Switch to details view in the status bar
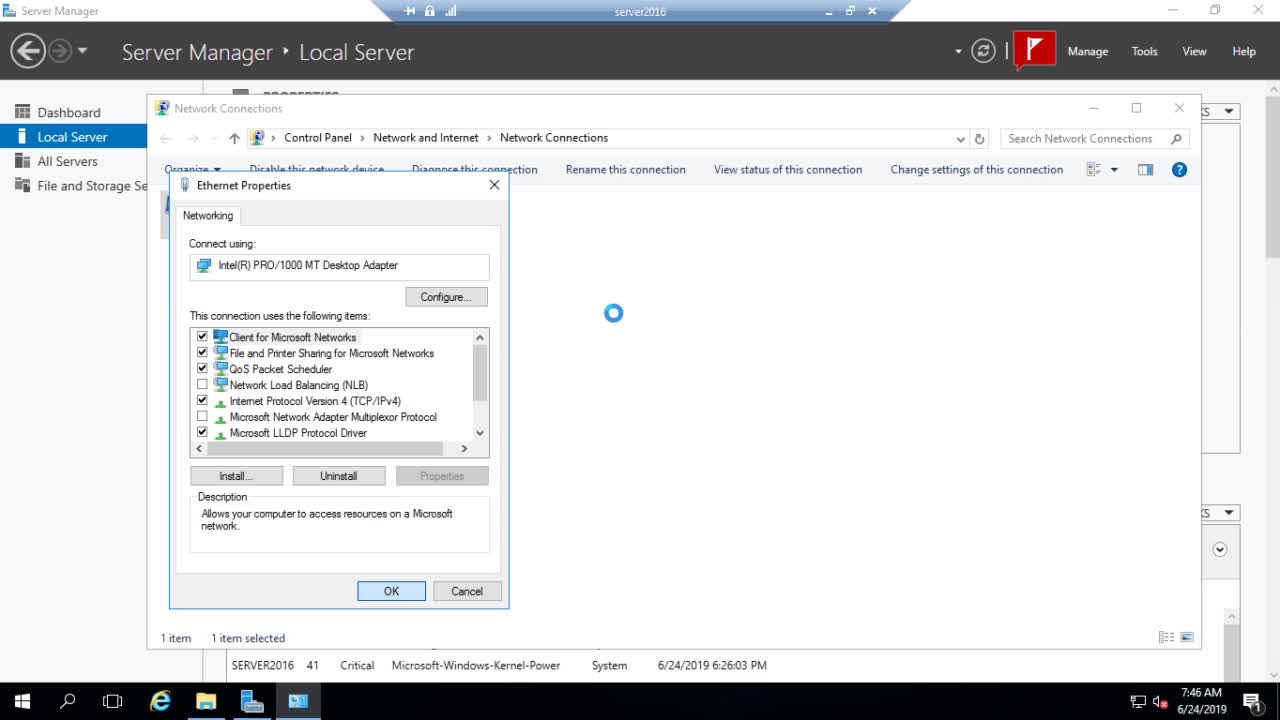Viewport: 1280px width, 720px height. coord(1166,637)
